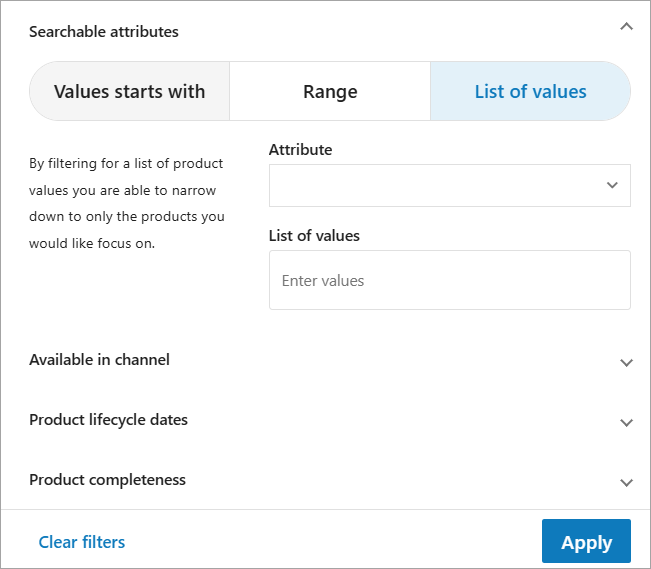
Task: Expand Product lifecycle dates chevron arrow
Action: coord(626,422)
